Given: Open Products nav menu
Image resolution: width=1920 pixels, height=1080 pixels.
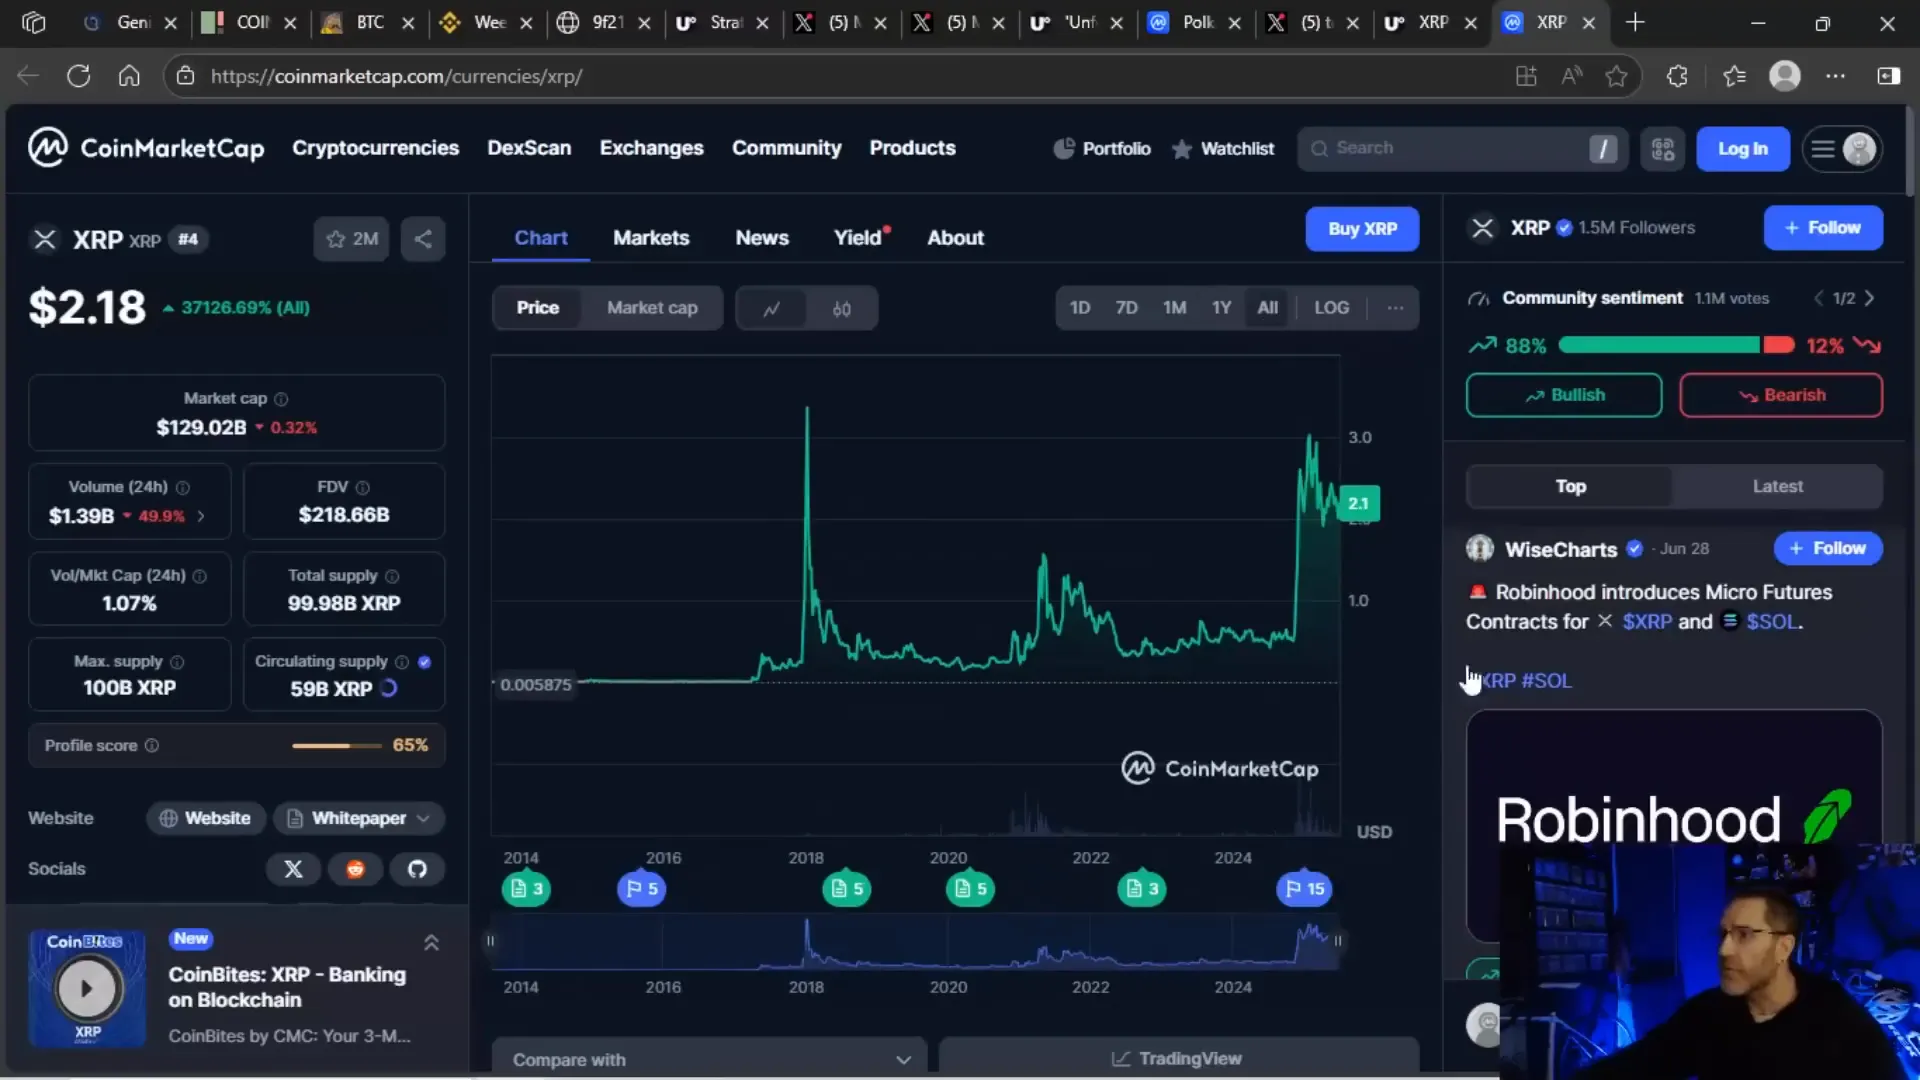Looking at the screenshot, I should [x=912, y=148].
